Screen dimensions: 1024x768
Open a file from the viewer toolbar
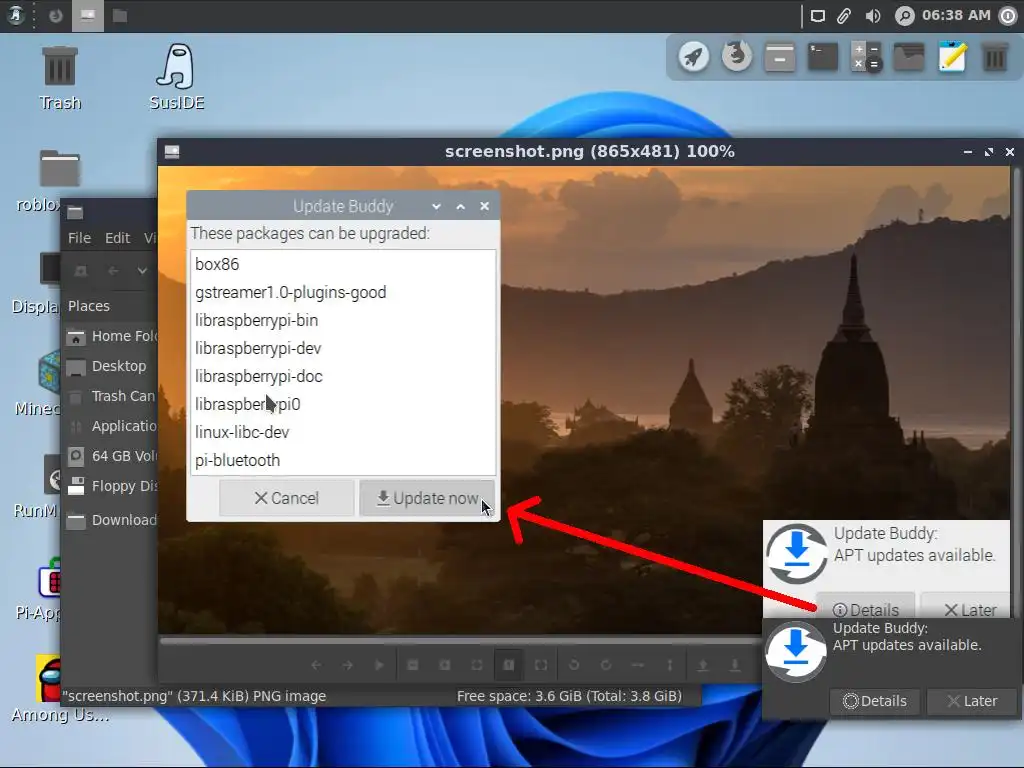[x=703, y=665]
